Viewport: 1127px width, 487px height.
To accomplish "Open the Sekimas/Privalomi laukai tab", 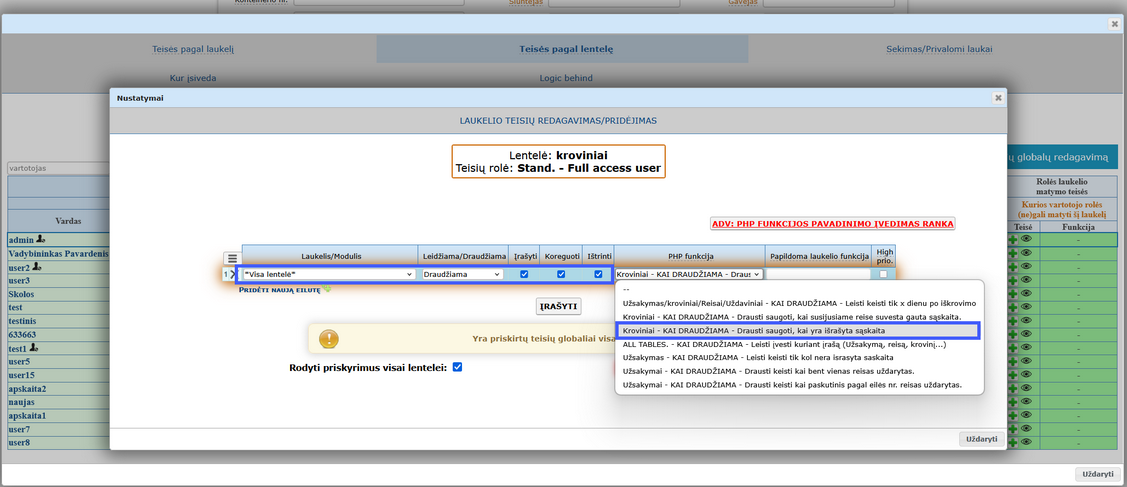I will coord(939,50).
